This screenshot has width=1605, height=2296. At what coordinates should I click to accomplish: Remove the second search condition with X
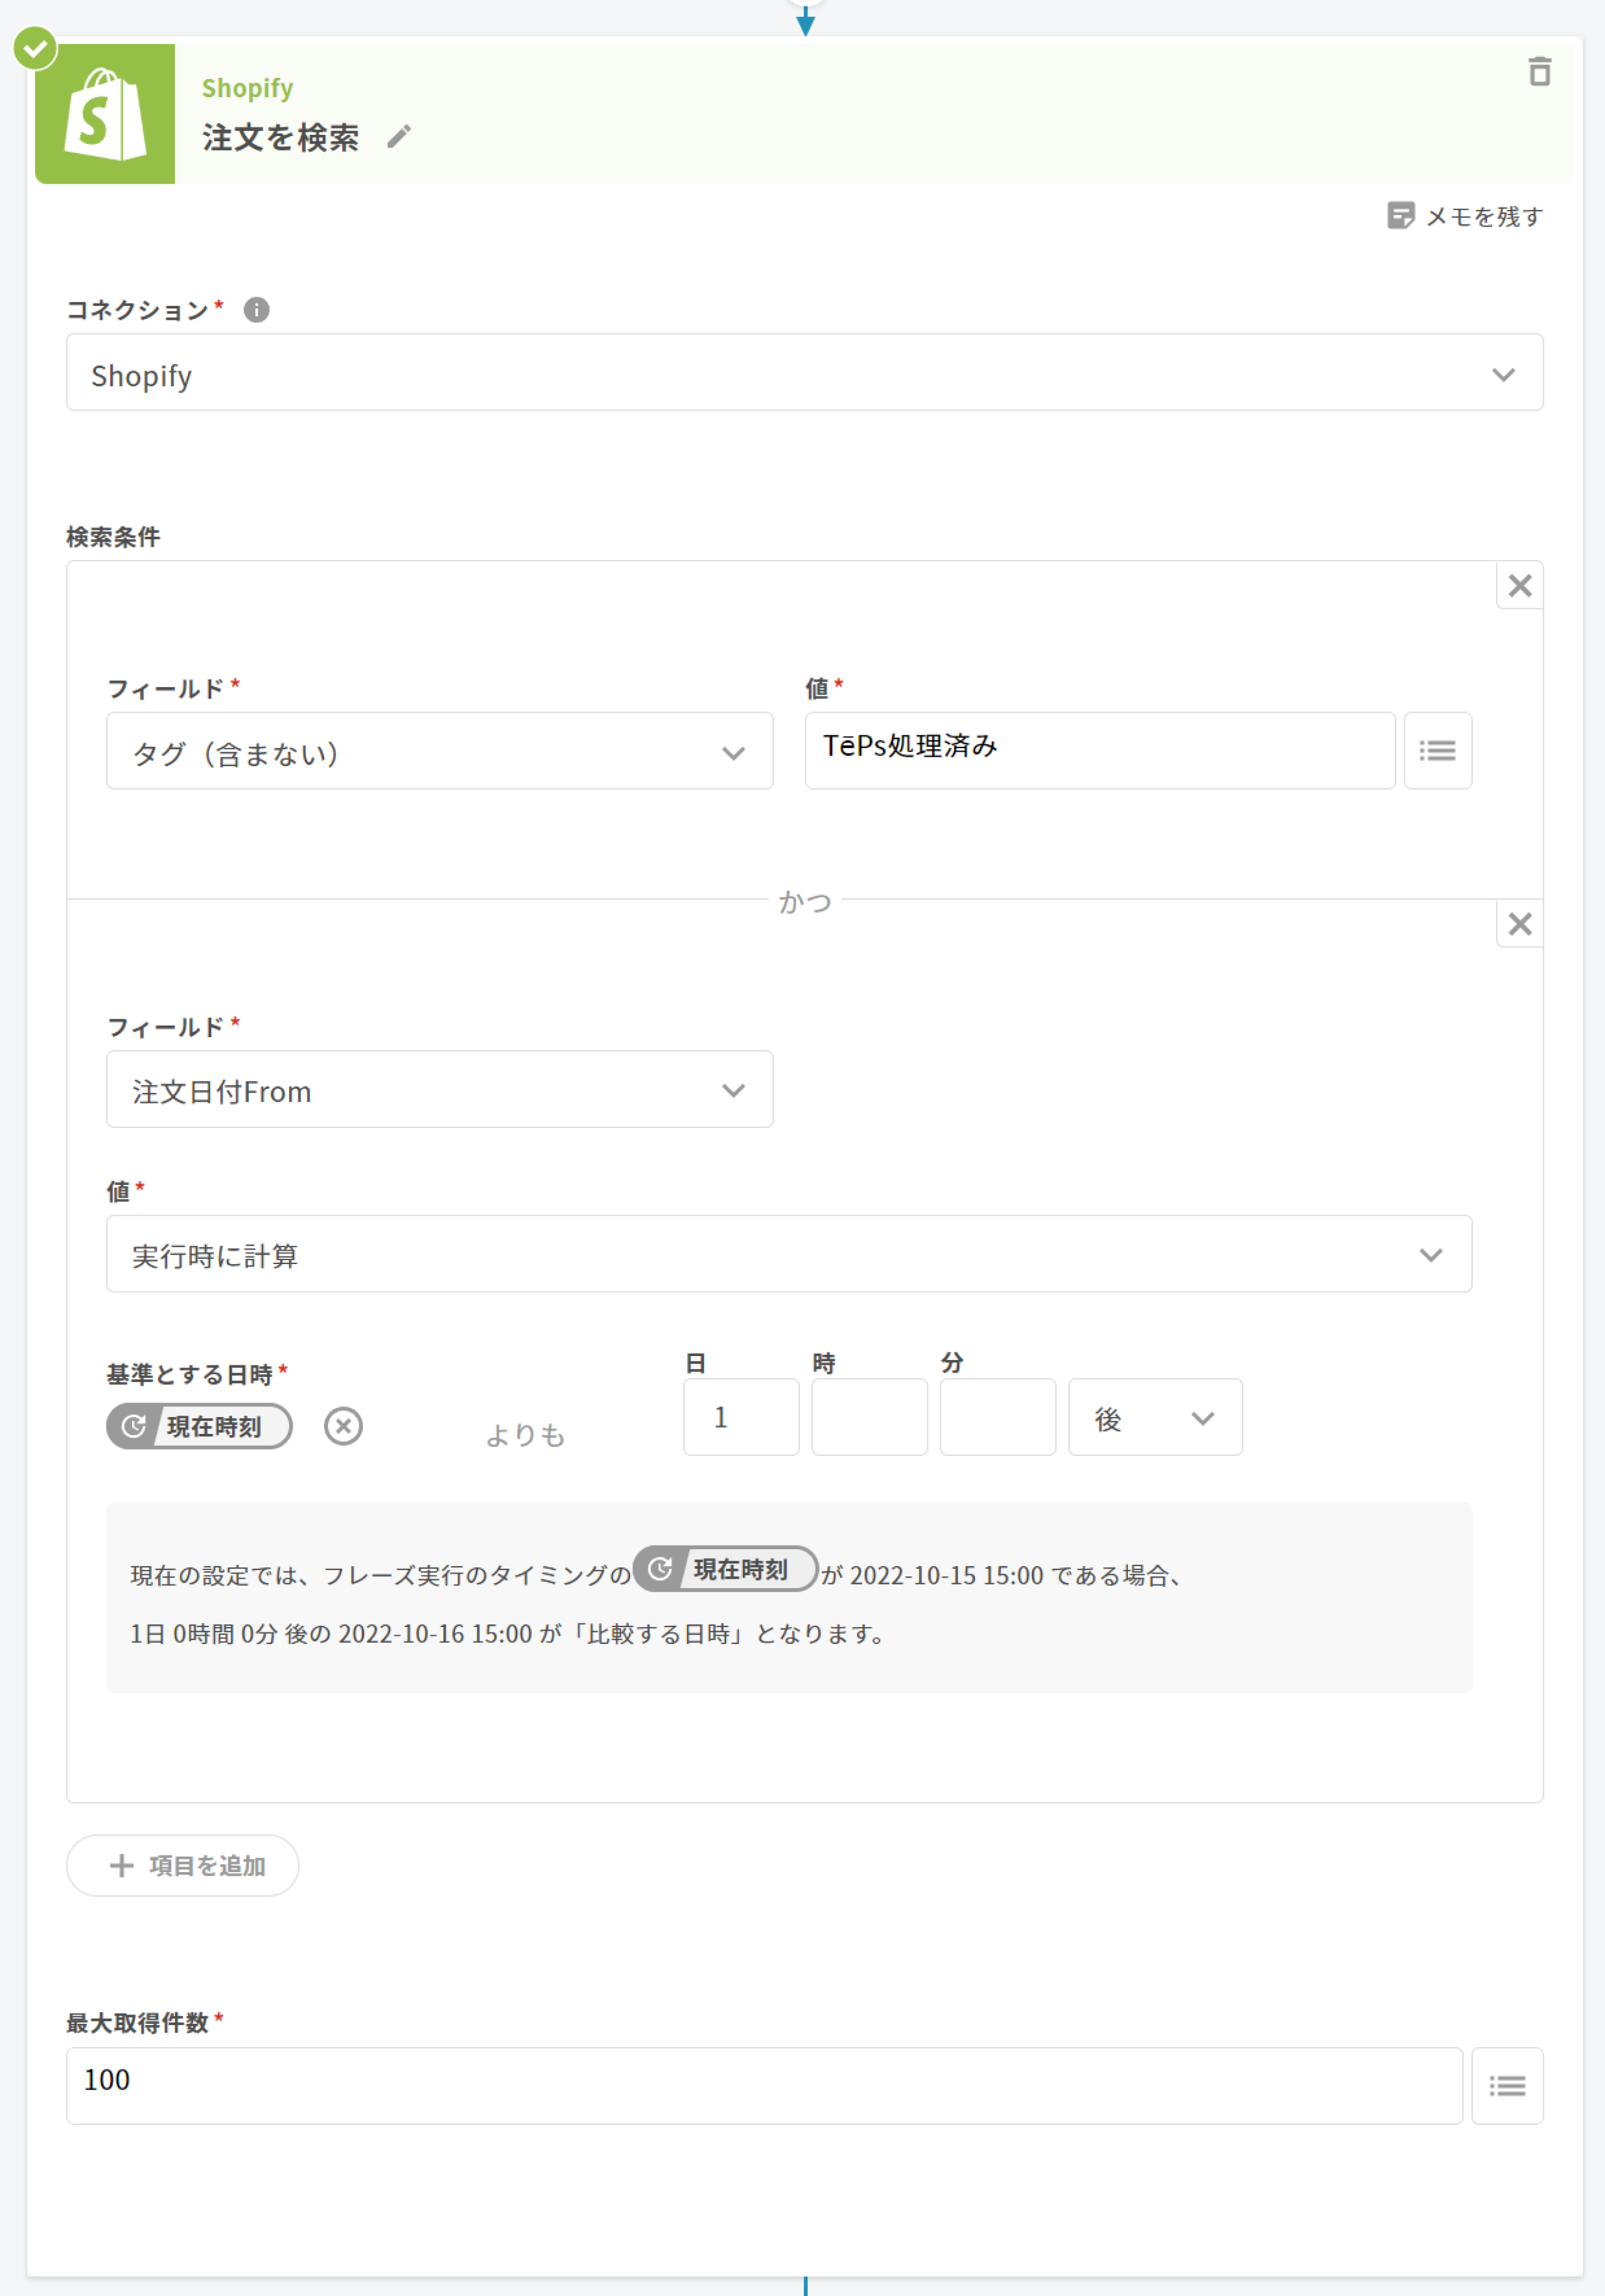coord(1519,924)
